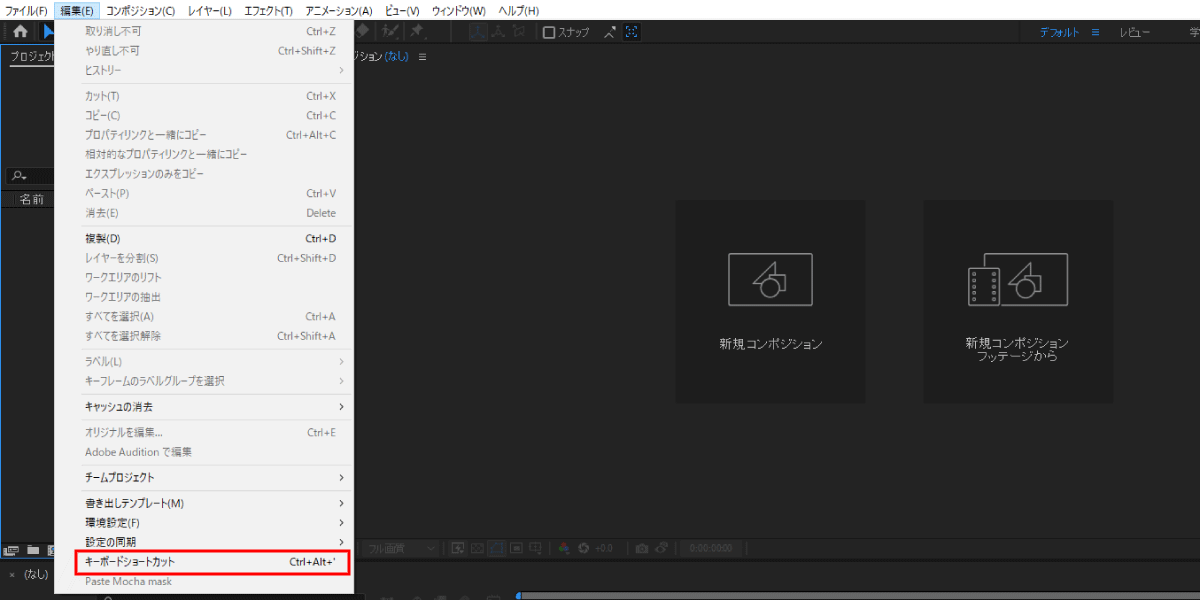Switch to the デフォルト workspace
This screenshot has height=600, width=1200.
pyautogui.click(x=1059, y=32)
